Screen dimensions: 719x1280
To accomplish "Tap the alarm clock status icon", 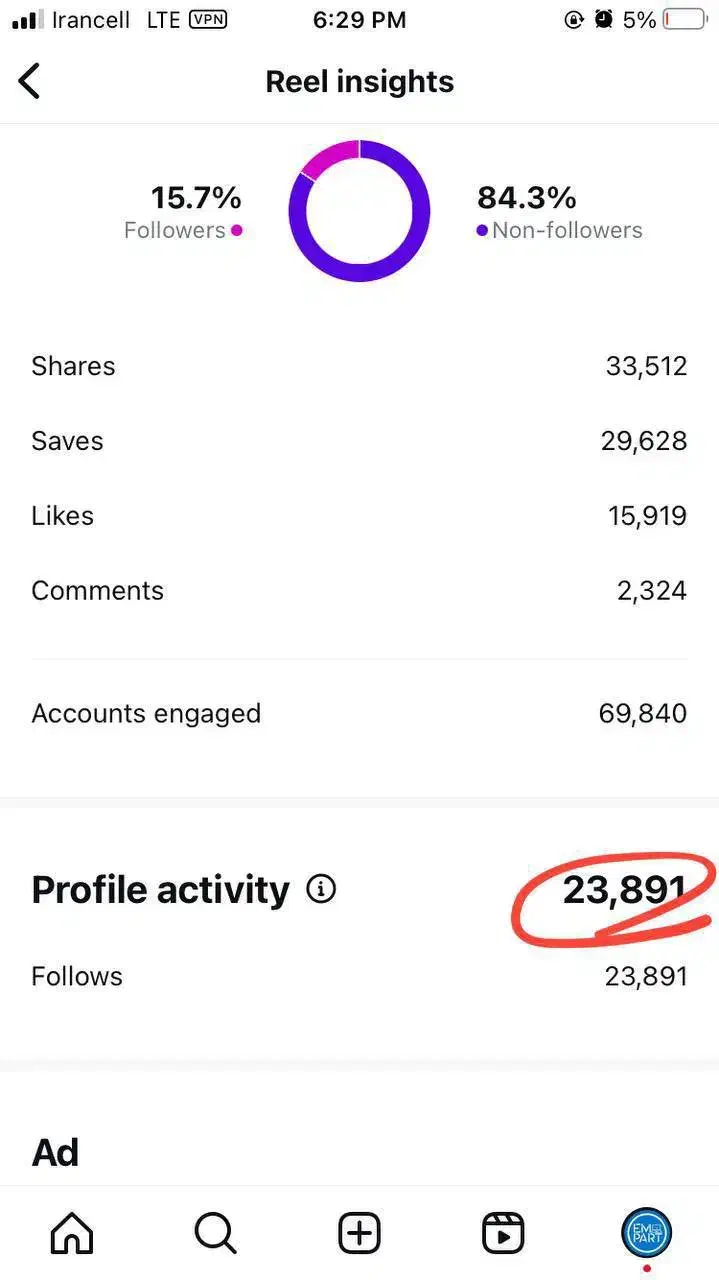I will click(603, 20).
